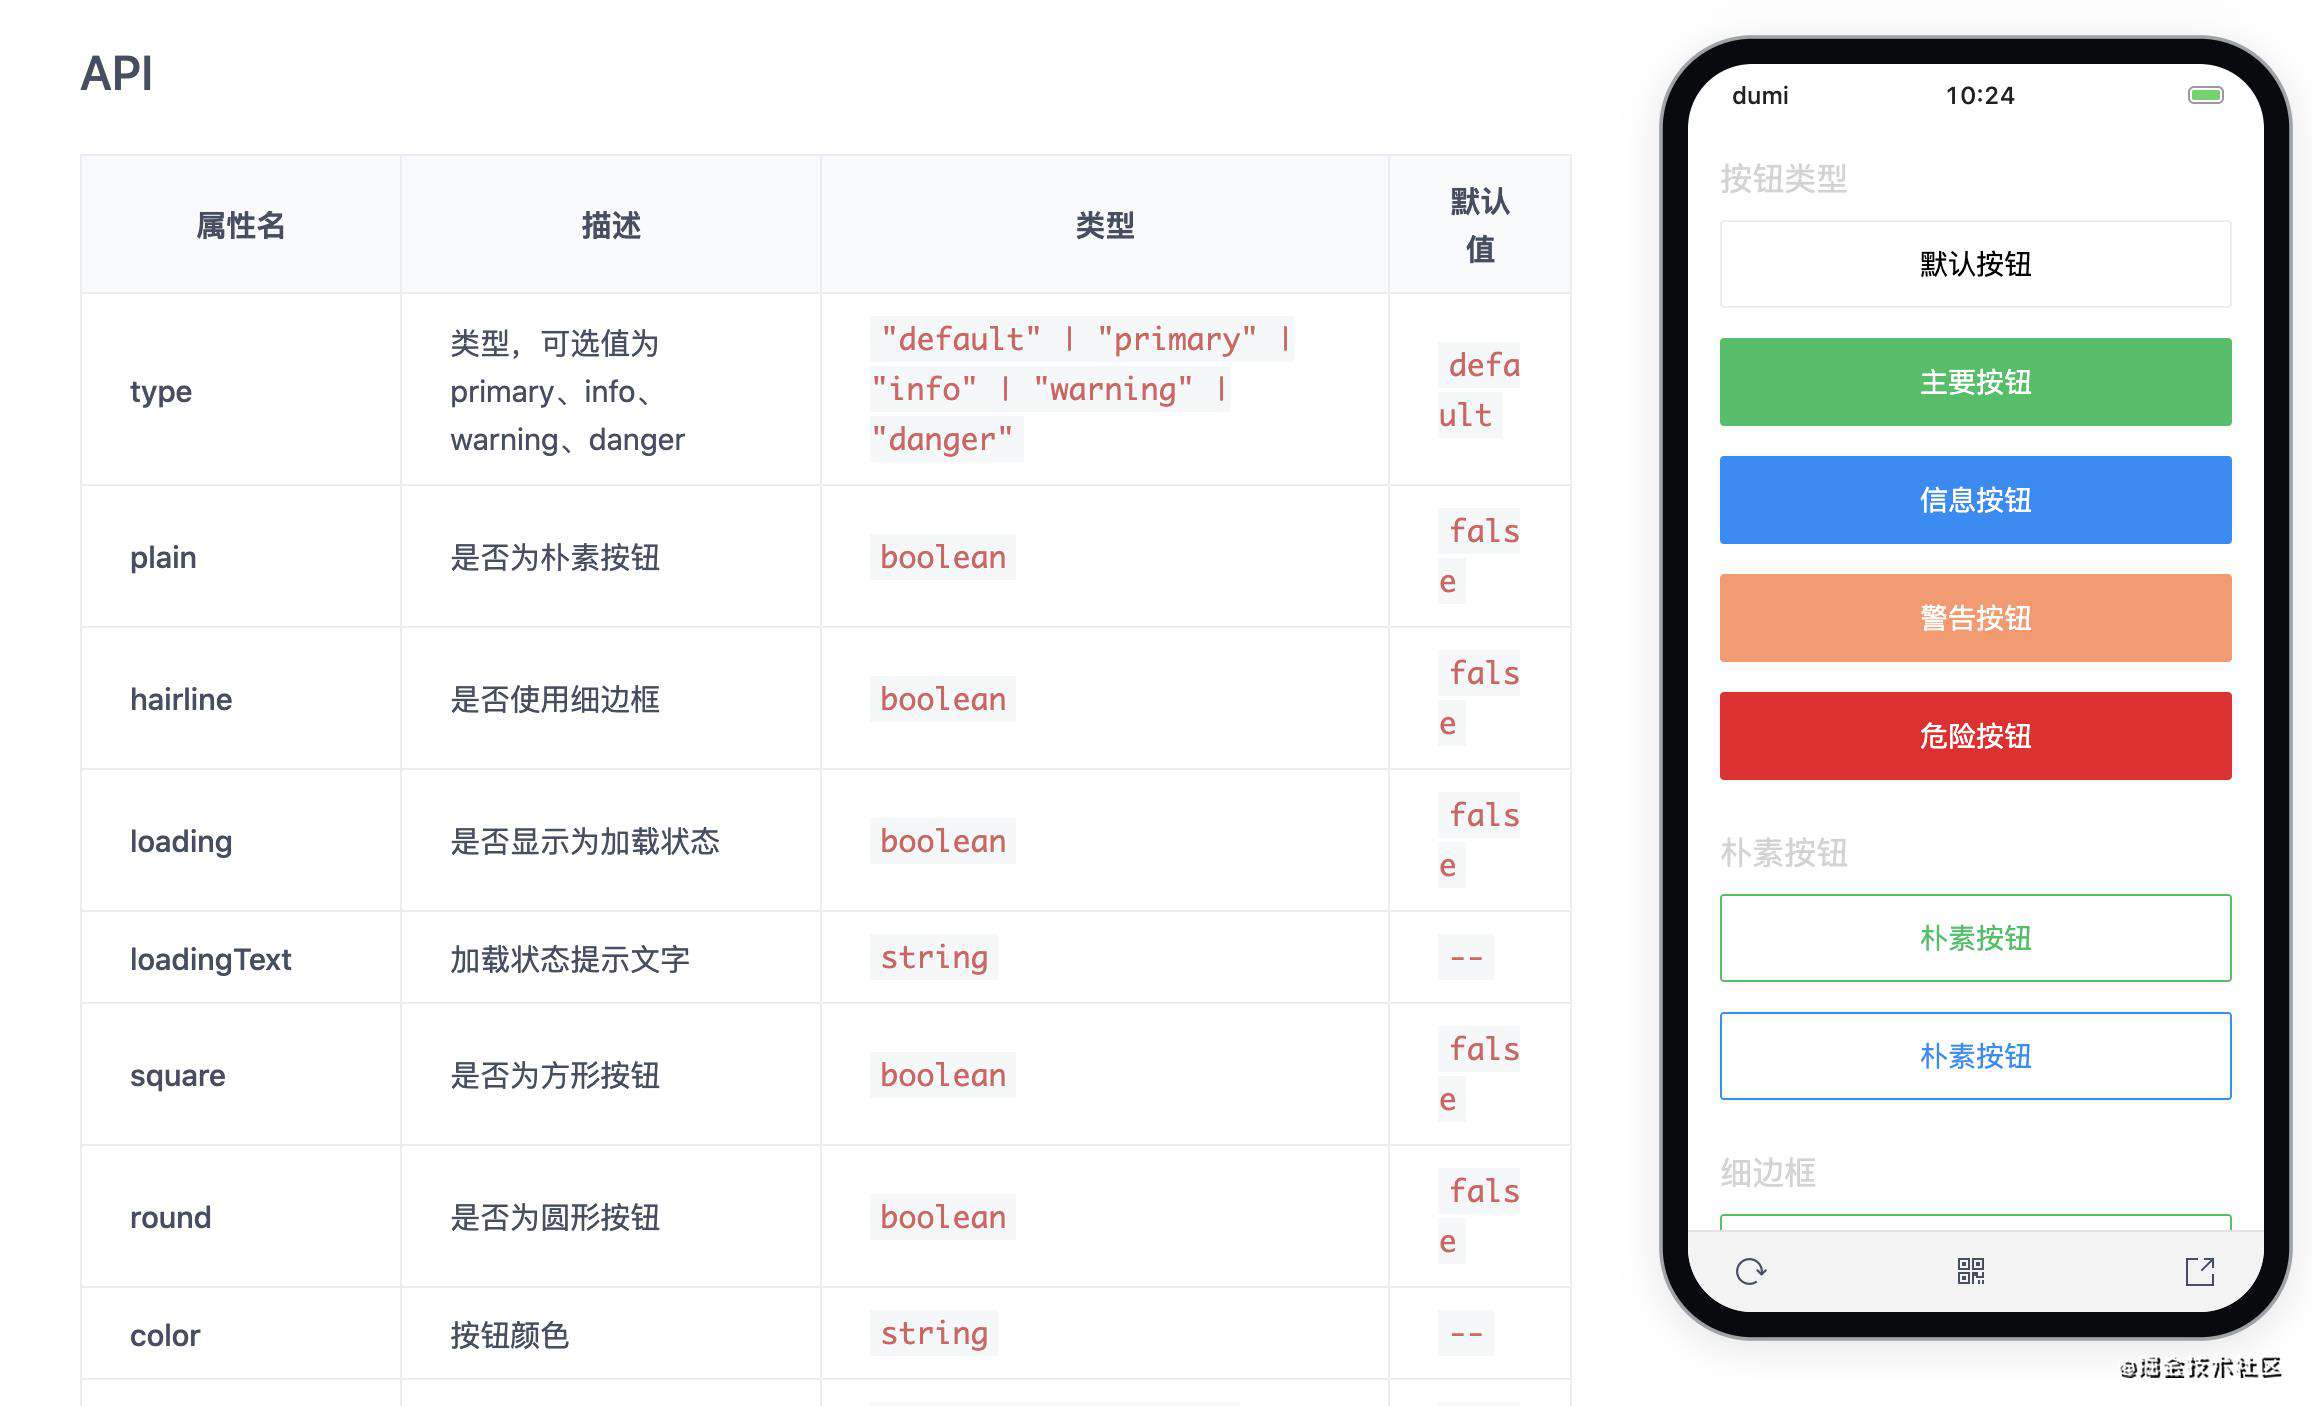Viewport: 2312px width, 1406px height.
Task: Tap the green 主要按钮 button
Action: 1975,382
